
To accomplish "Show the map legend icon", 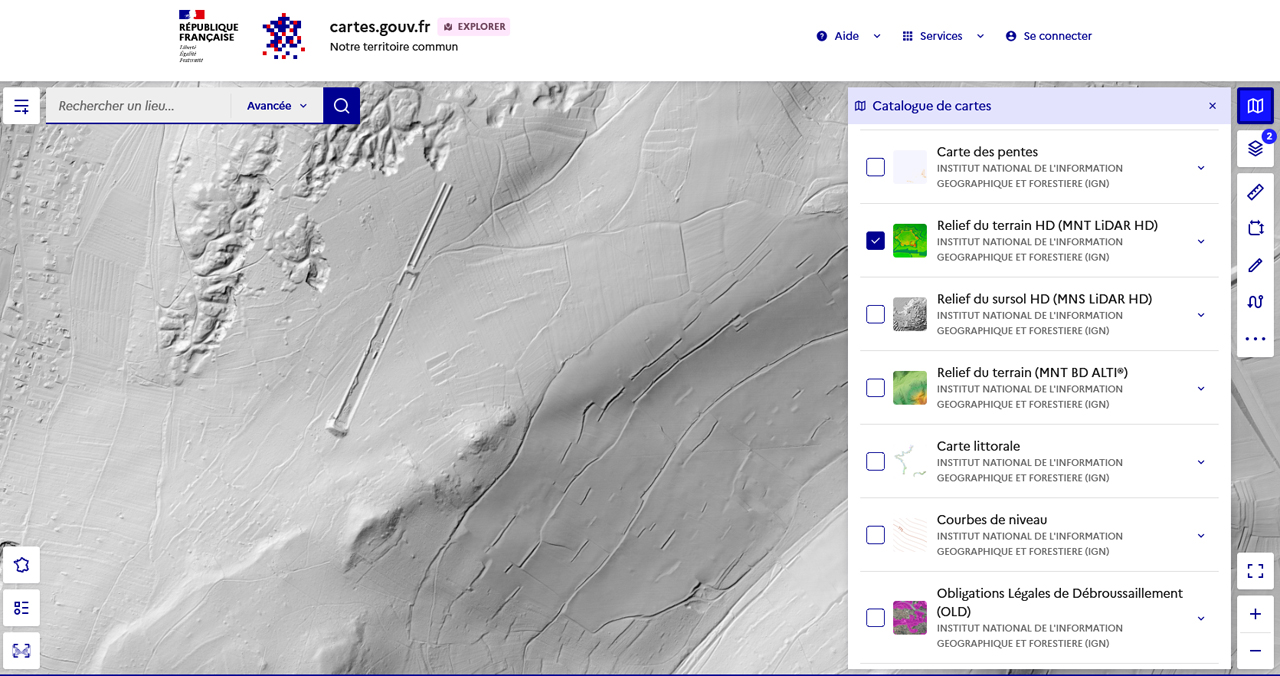I will (x=21, y=608).
